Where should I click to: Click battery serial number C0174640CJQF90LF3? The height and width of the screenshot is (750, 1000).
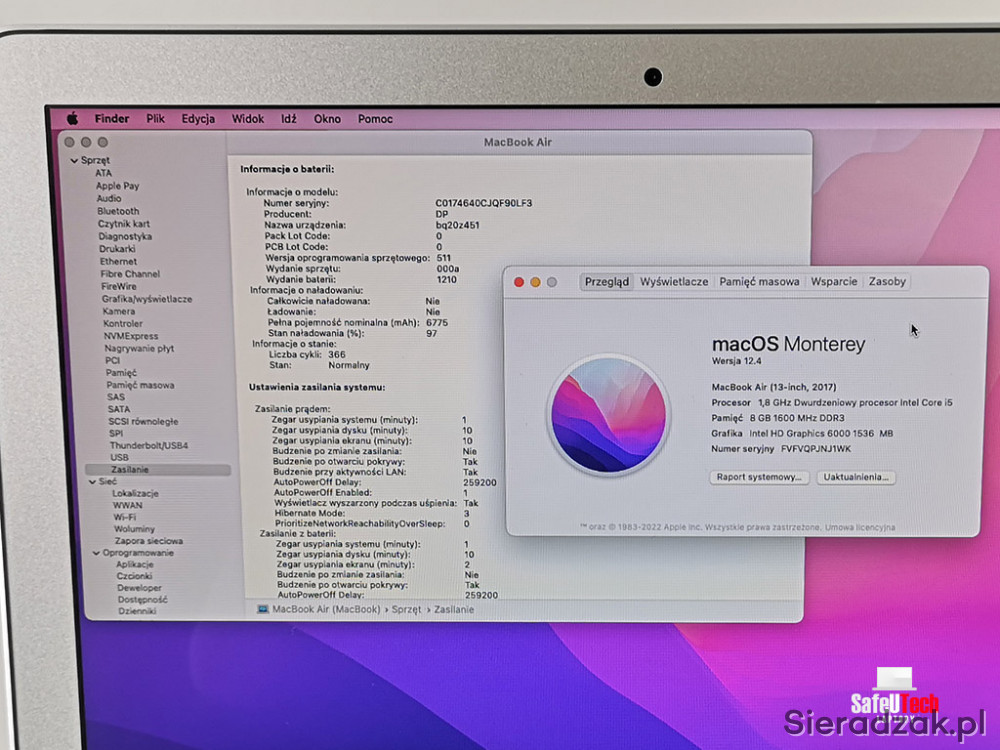[x=483, y=203]
